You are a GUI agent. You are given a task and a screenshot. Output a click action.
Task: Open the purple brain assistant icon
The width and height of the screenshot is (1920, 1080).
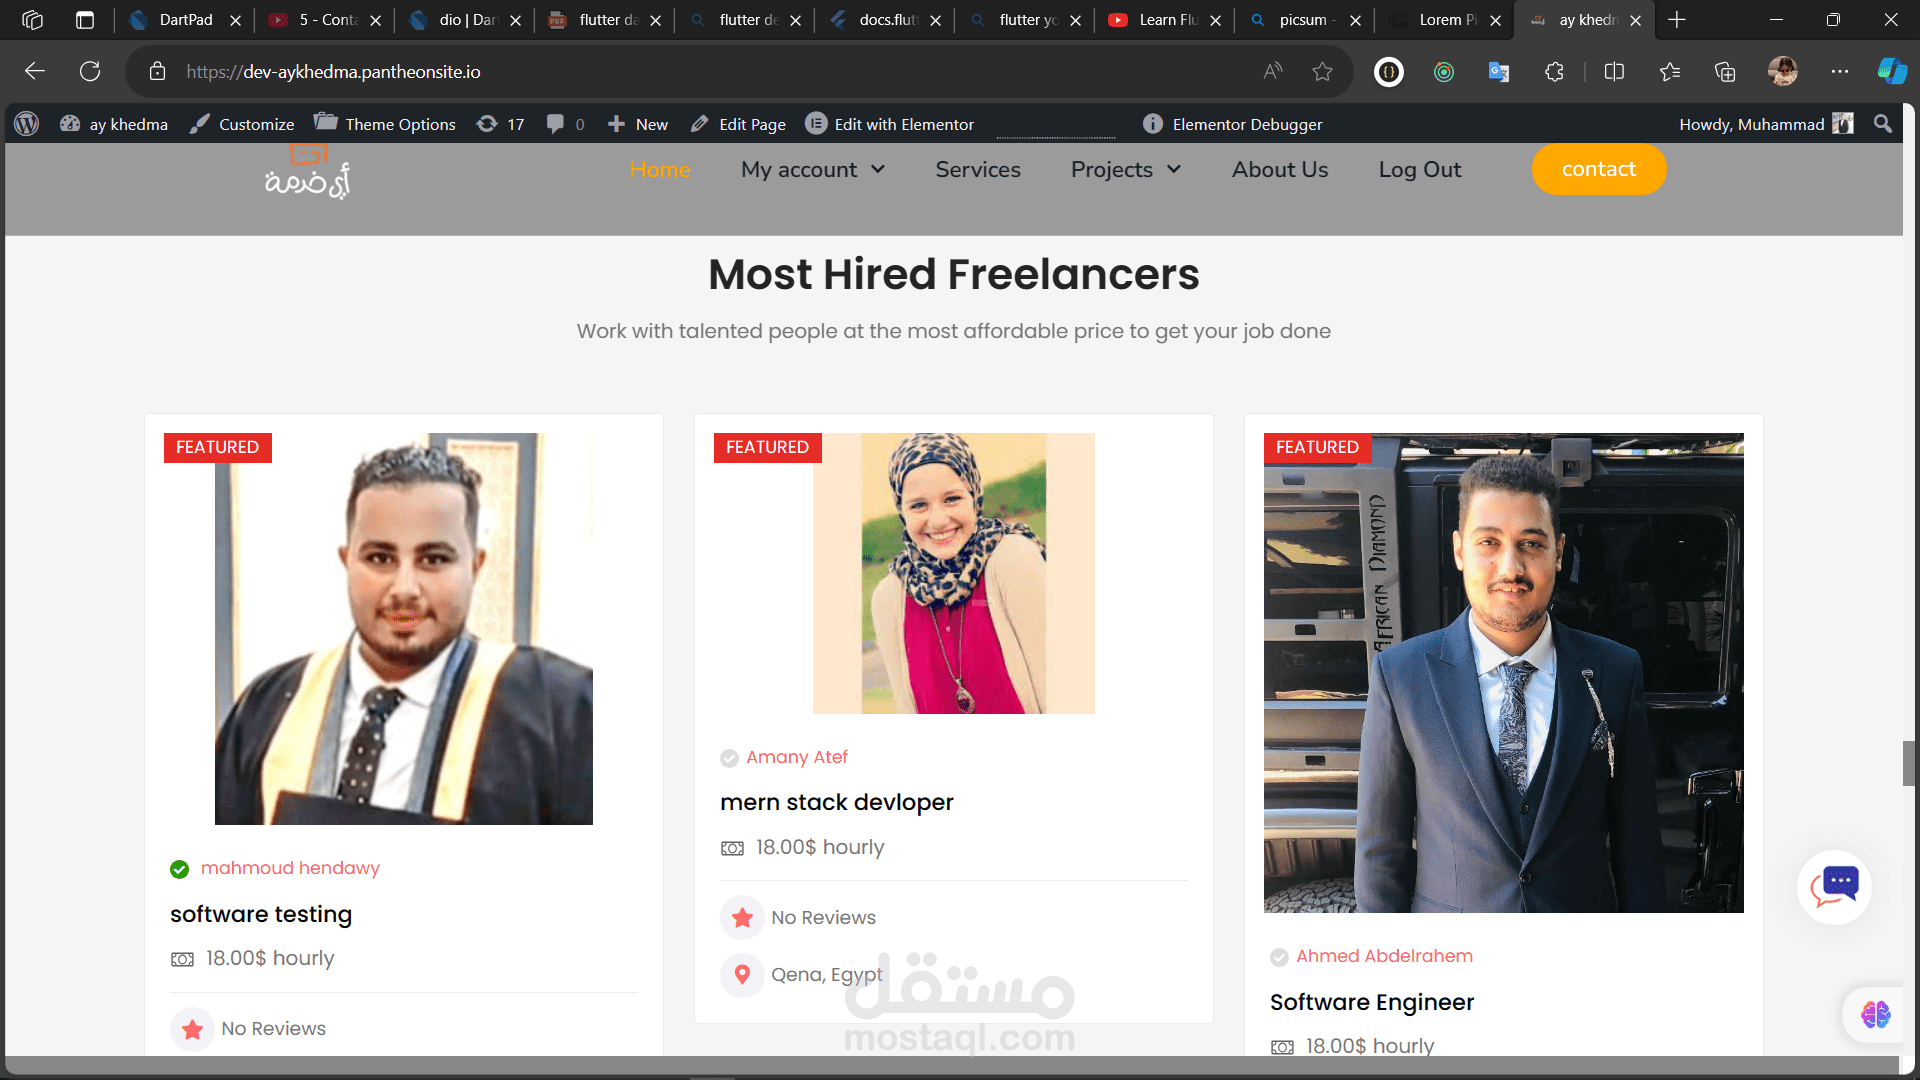click(1875, 1014)
